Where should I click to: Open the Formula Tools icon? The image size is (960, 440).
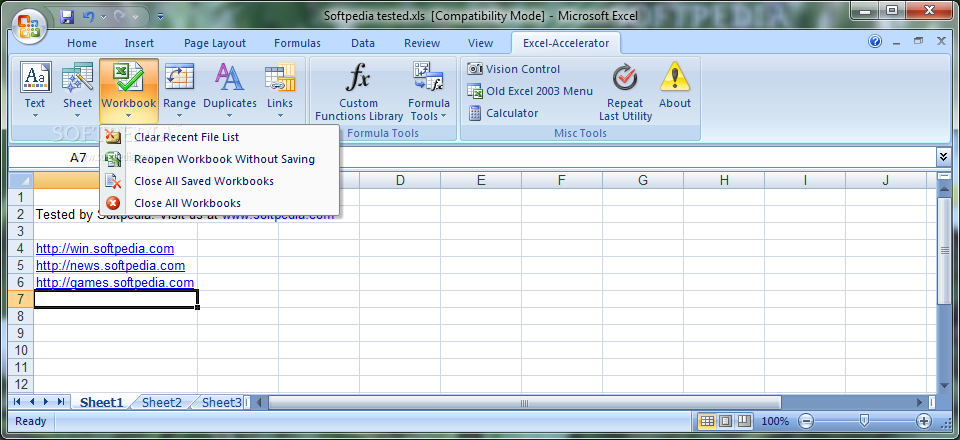click(429, 77)
